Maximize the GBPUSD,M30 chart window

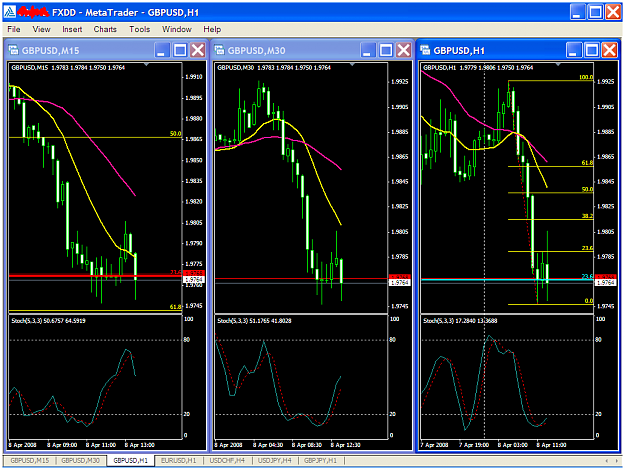pos(386,50)
